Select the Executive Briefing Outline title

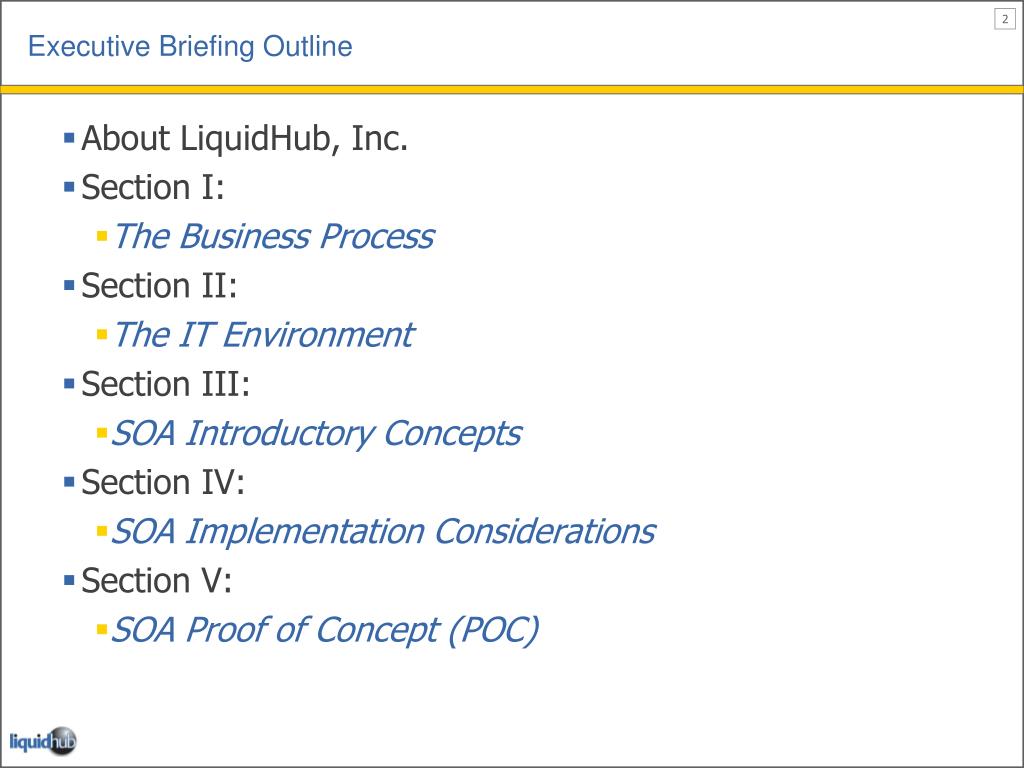point(190,46)
